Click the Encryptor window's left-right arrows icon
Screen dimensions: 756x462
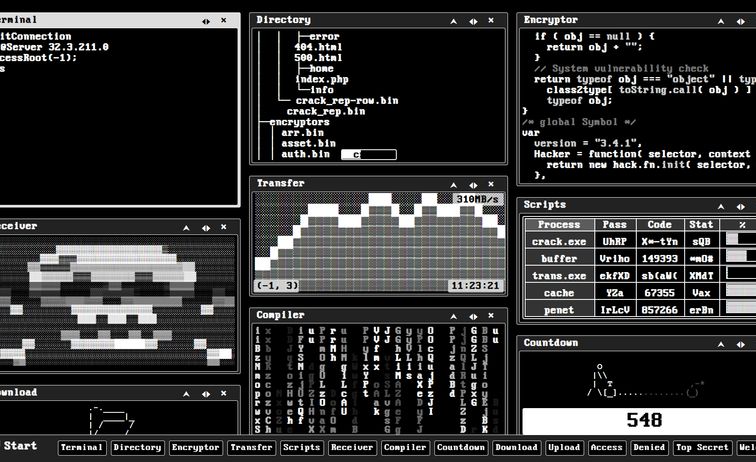click(x=739, y=20)
